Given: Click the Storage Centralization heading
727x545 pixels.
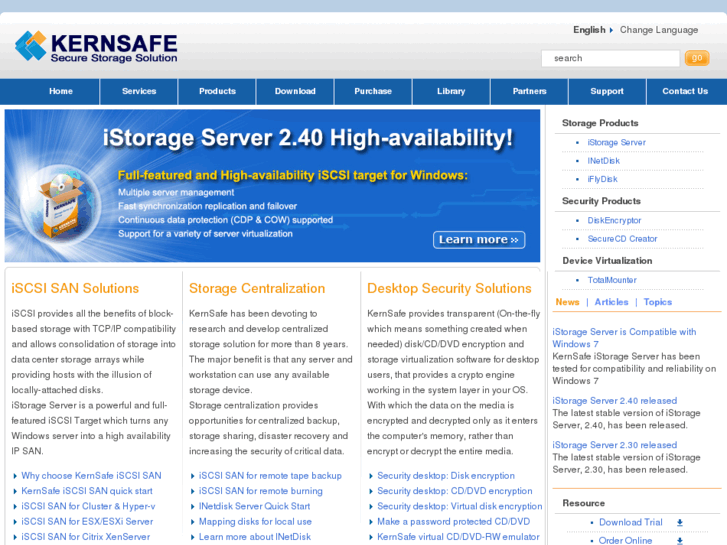Looking at the screenshot, I should click(257, 289).
